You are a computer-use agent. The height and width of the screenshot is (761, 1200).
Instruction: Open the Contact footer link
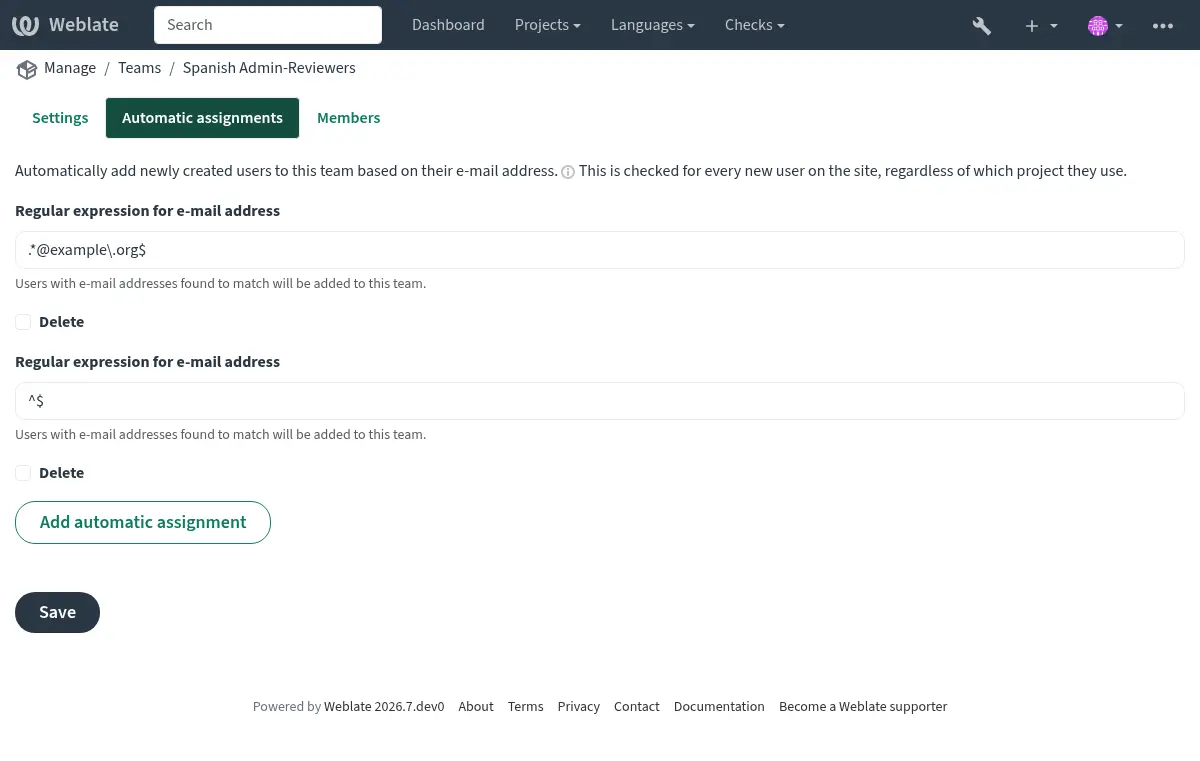coord(637,706)
